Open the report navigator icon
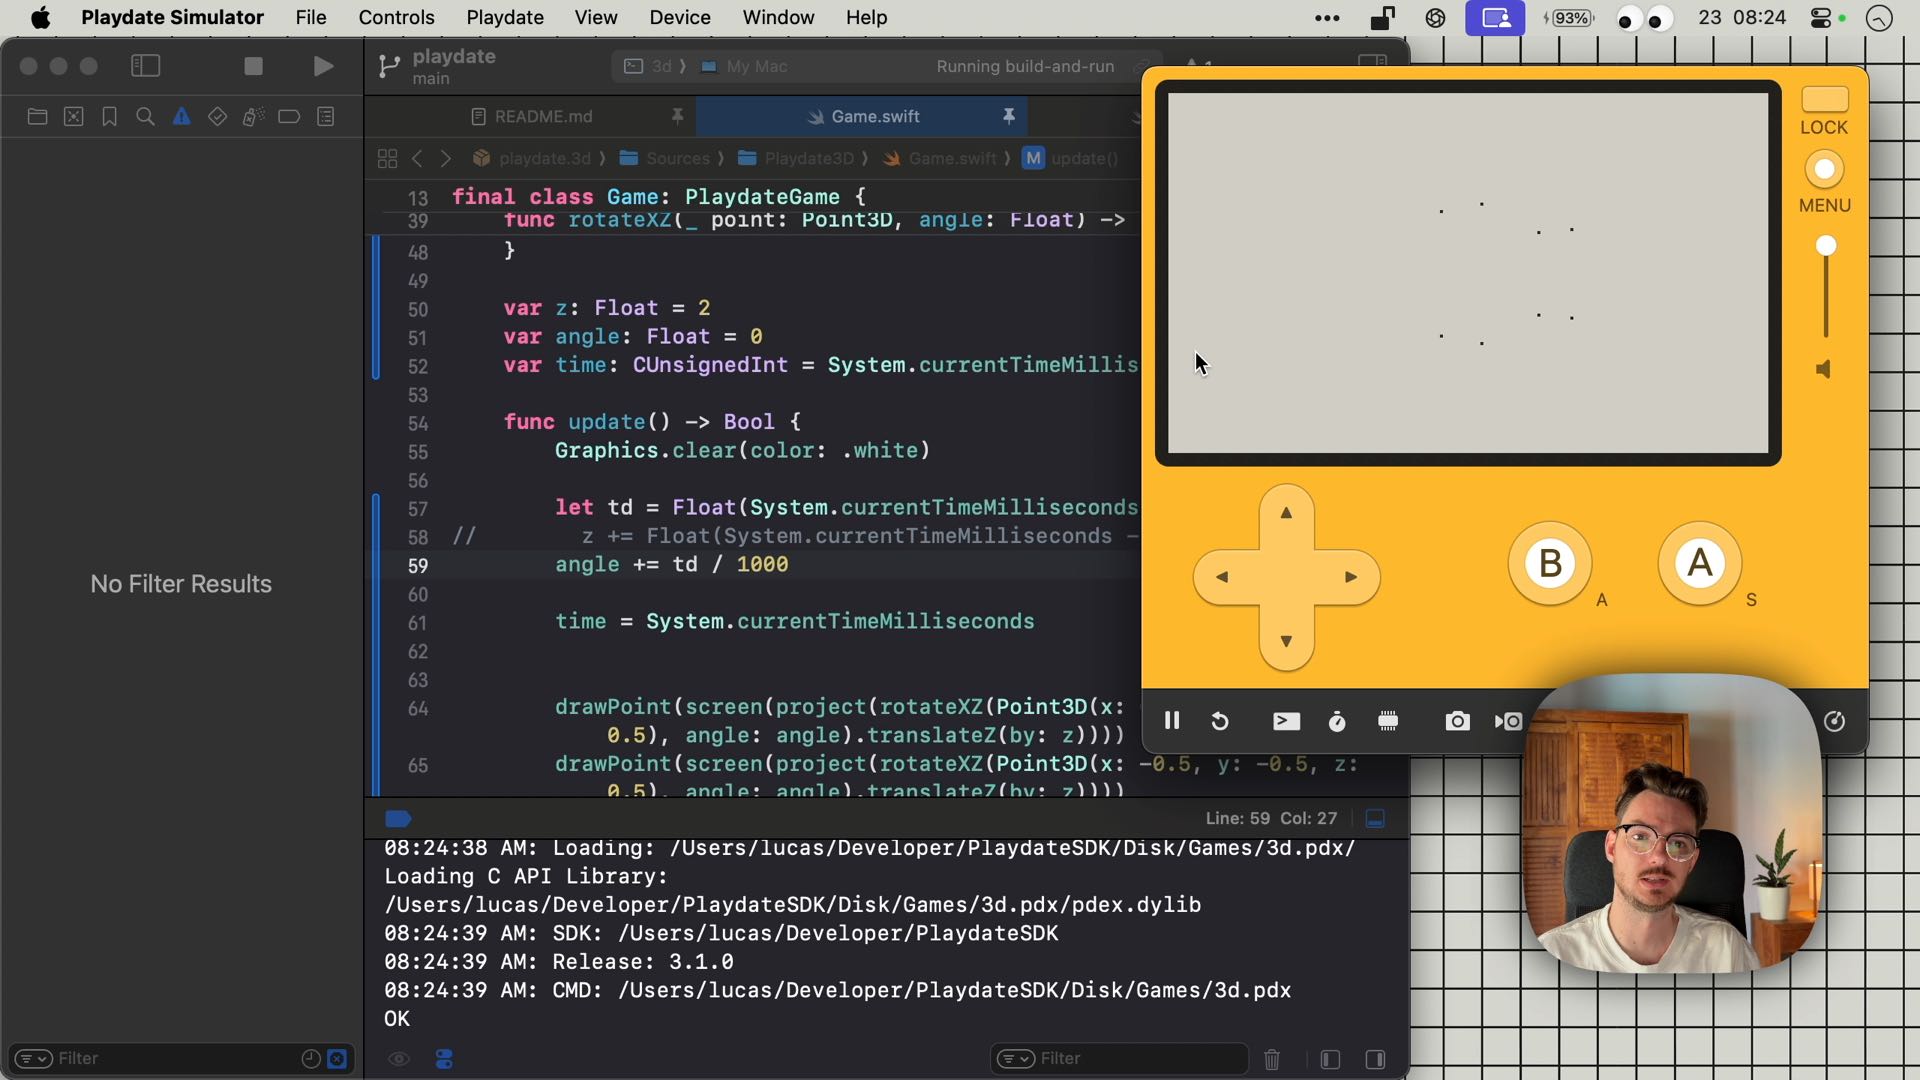 click(x=325, y=117)
